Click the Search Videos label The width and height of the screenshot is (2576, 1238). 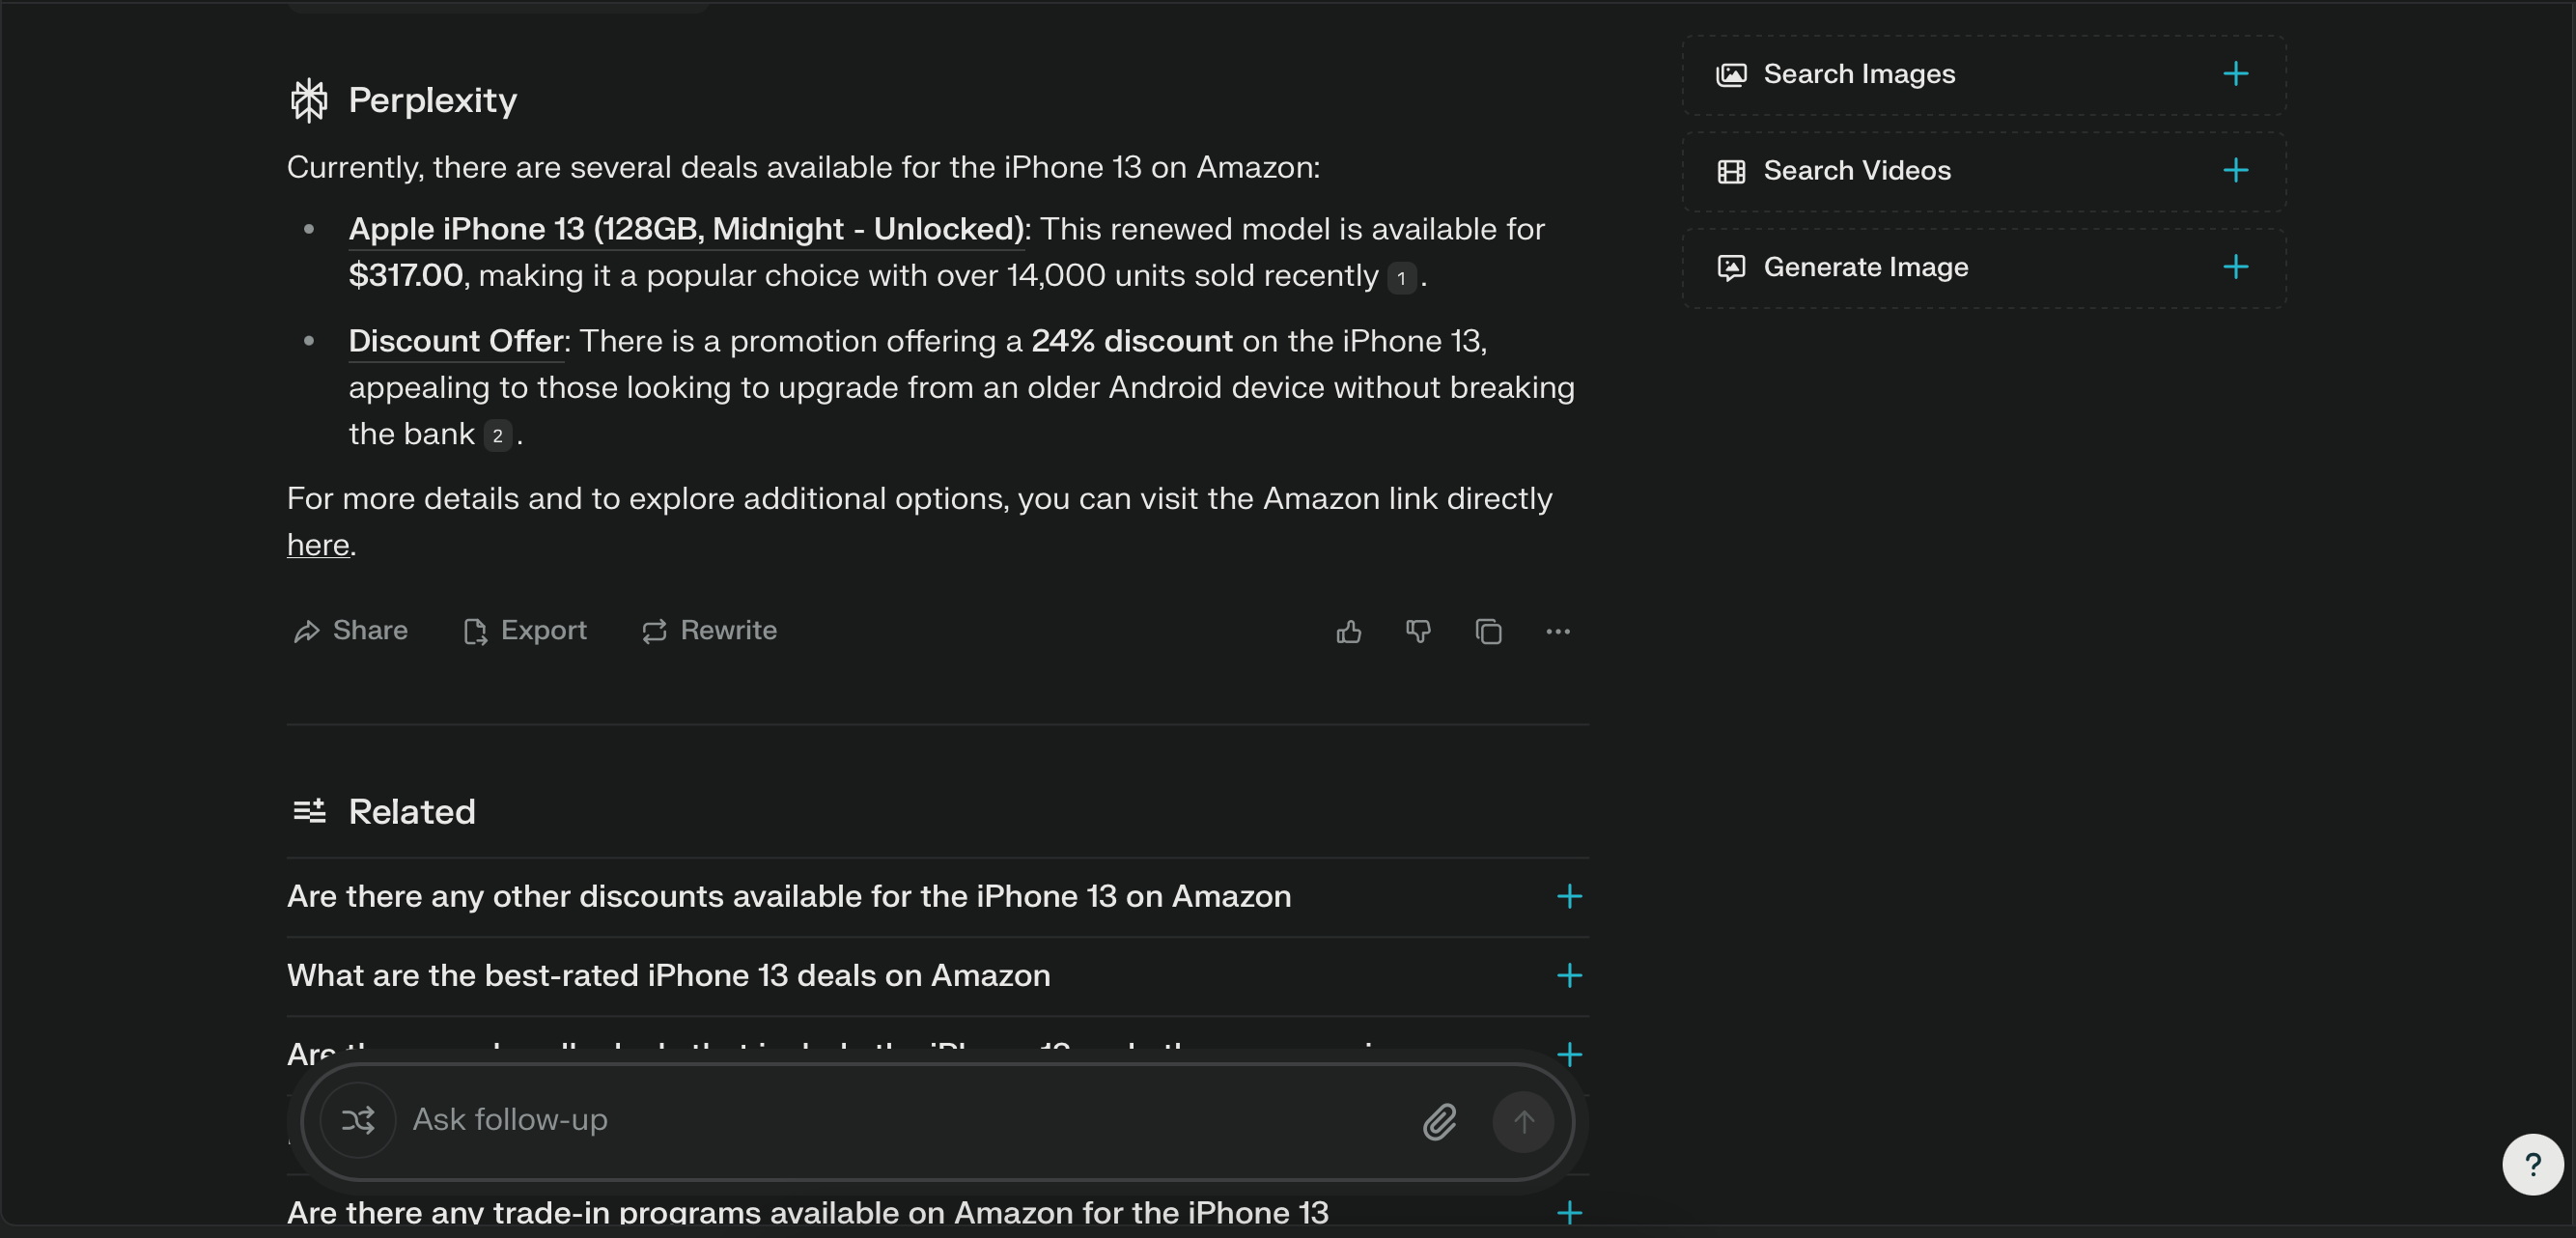pyautogui.click(x=1857, y=171)
